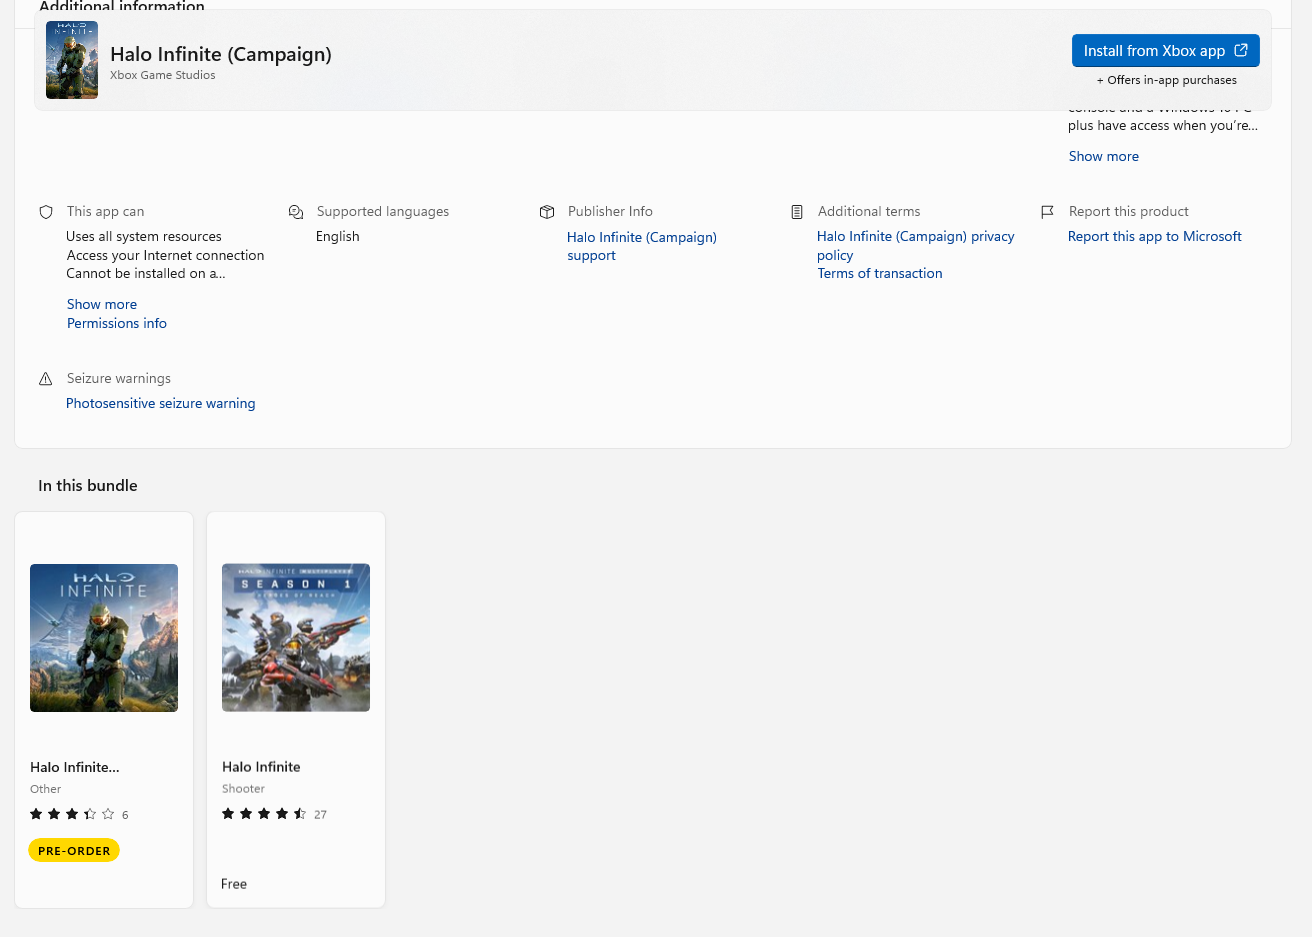Click Report this app to Microsoft
Screen dimensions: 1312x937
[x=1155, y=236]
